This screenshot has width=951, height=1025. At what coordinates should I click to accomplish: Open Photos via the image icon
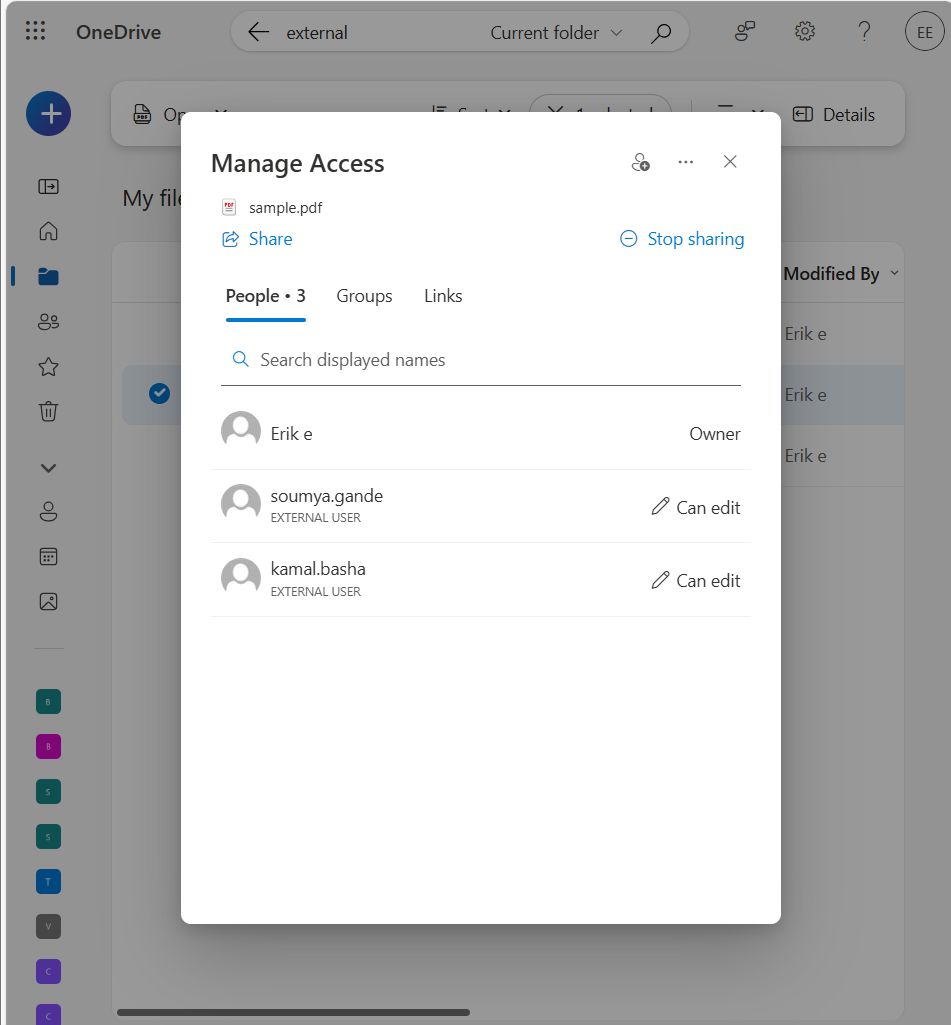47,601
